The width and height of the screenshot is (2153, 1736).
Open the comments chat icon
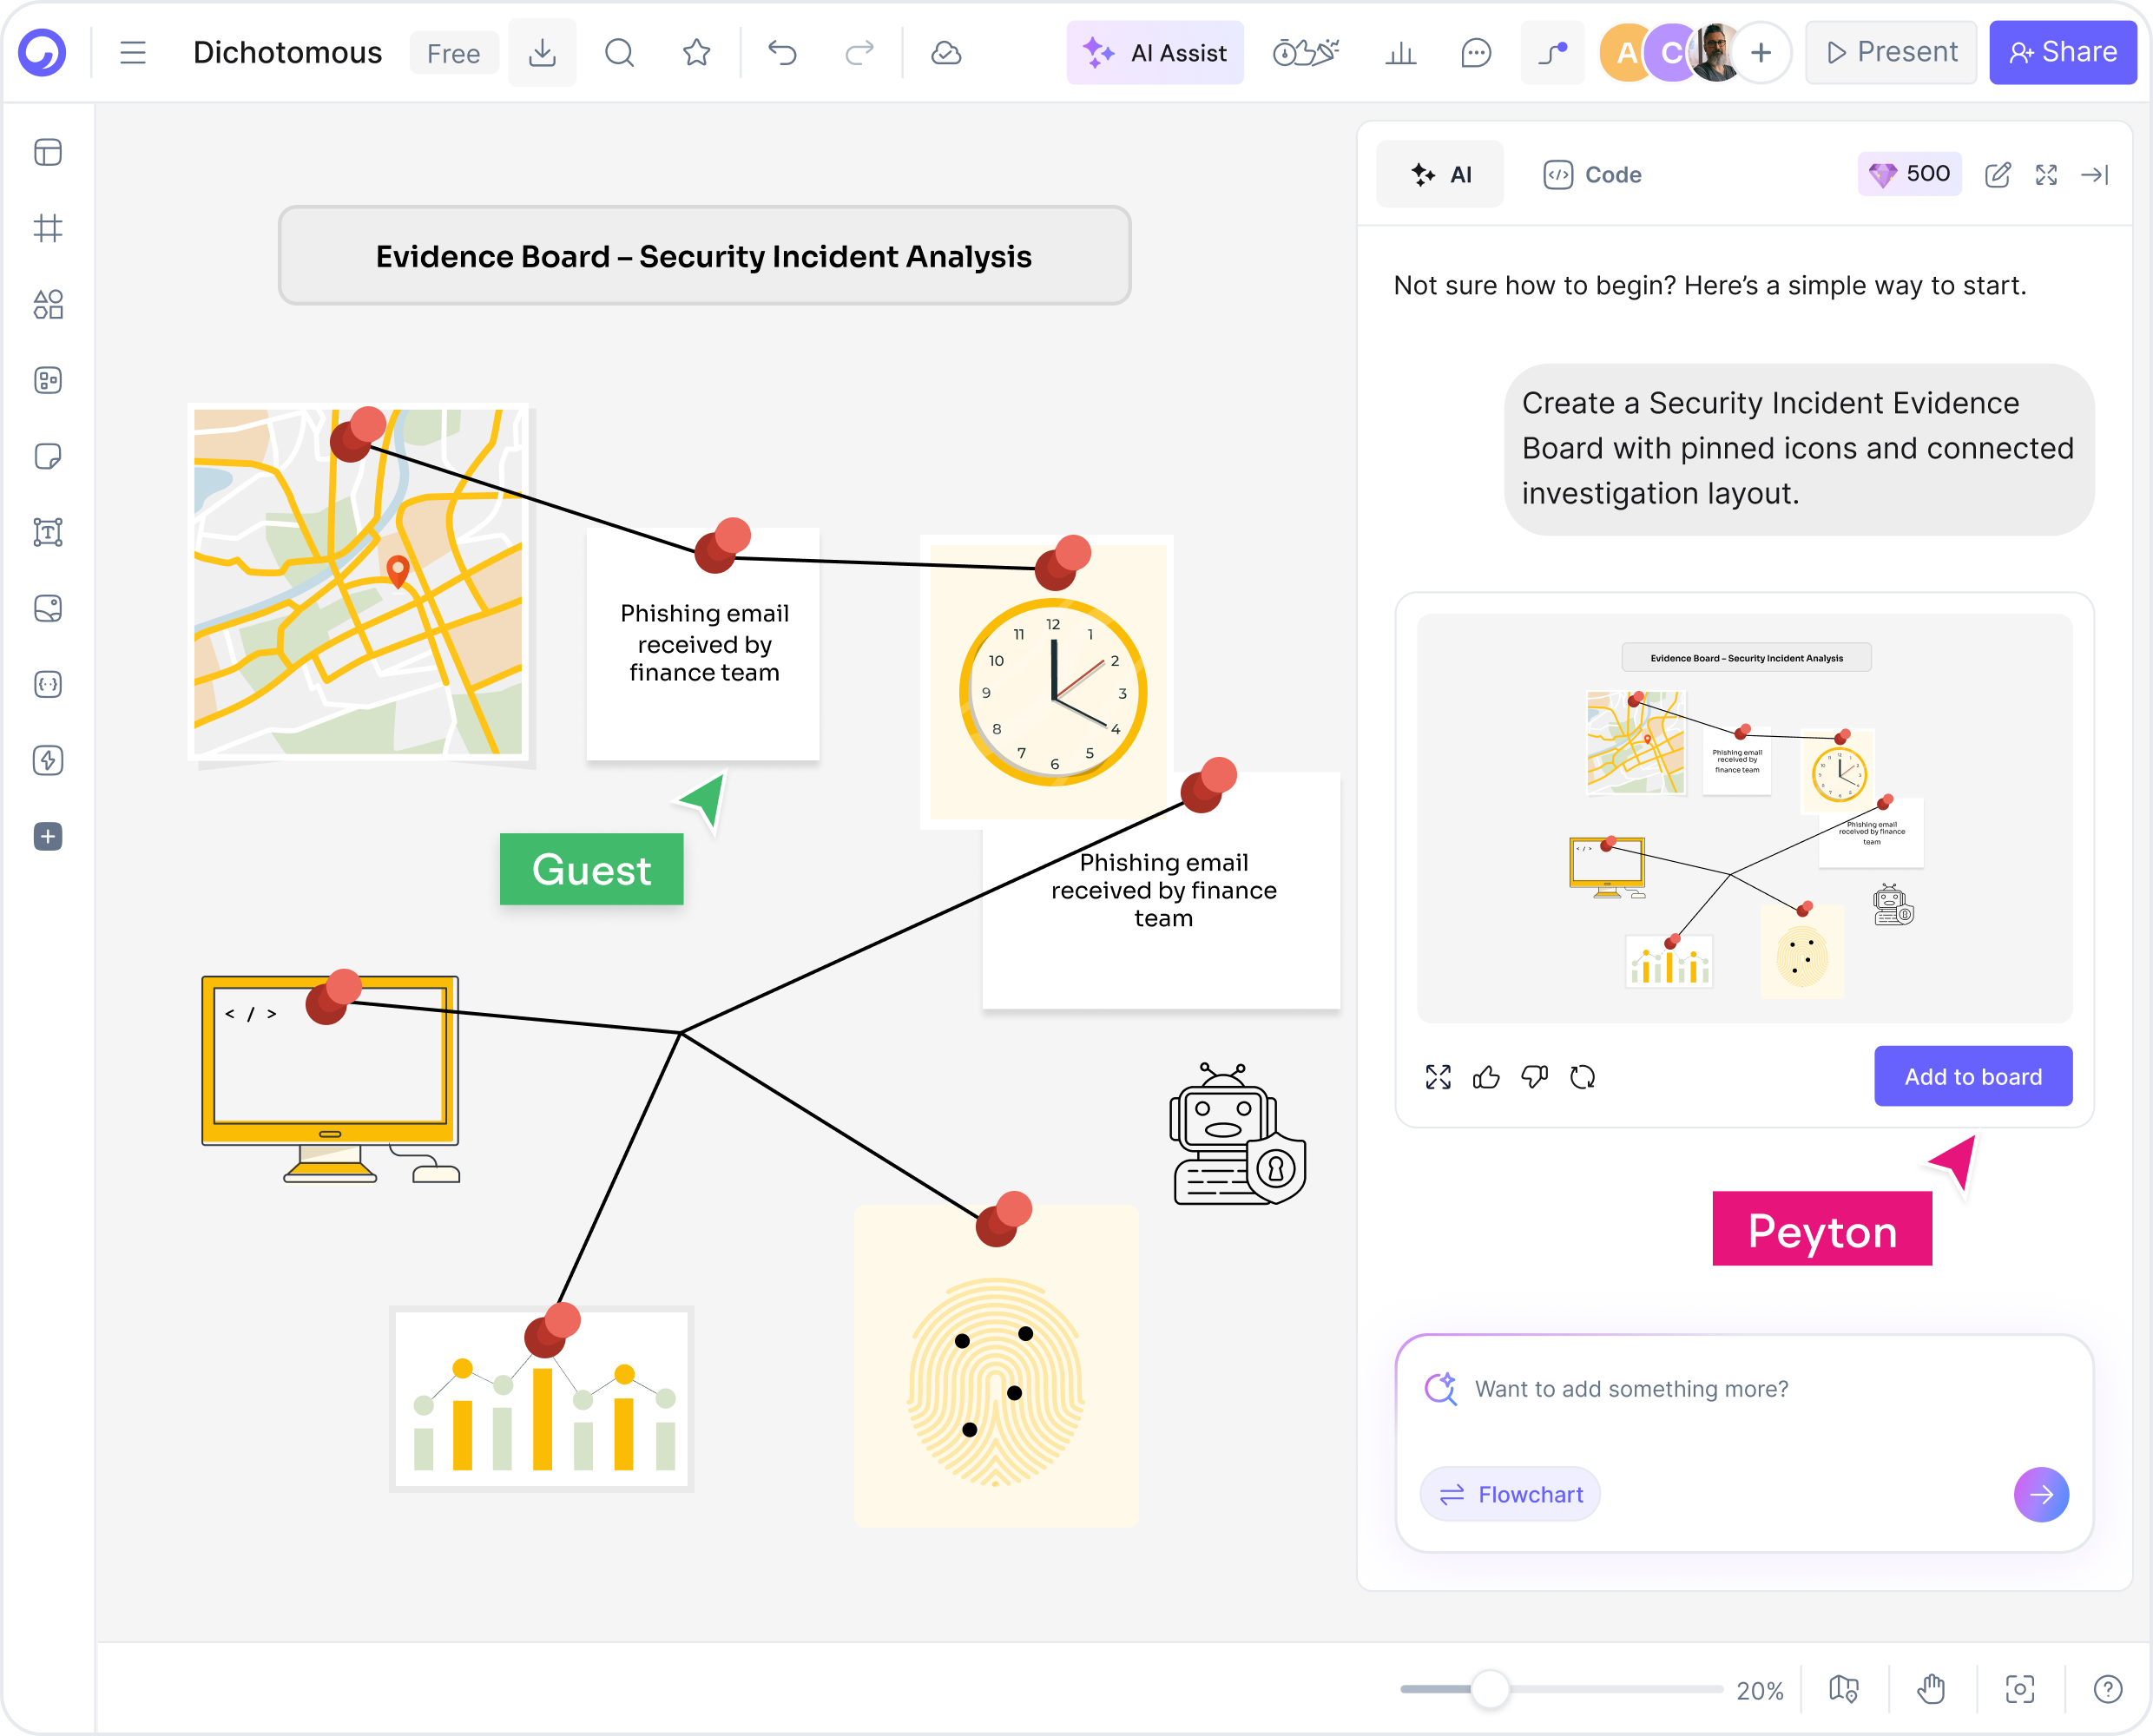tap(1476, 52)
